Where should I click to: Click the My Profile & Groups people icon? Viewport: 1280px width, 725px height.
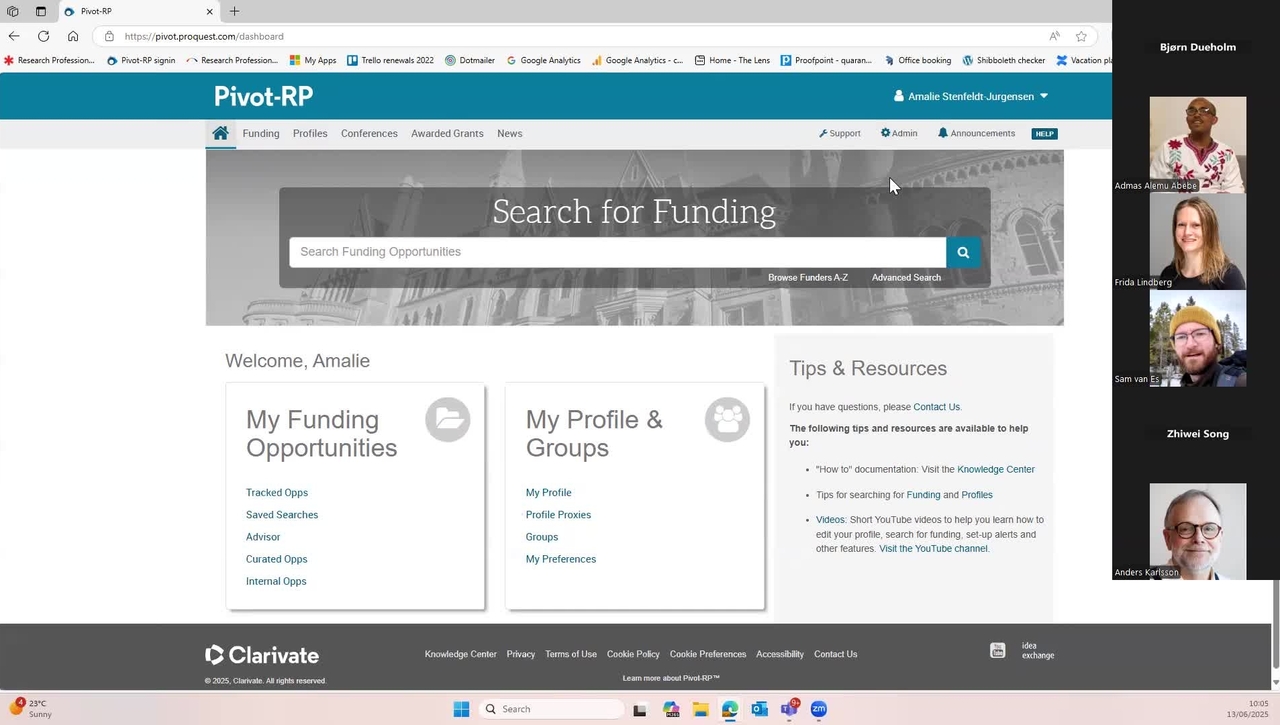coord(727,420)
